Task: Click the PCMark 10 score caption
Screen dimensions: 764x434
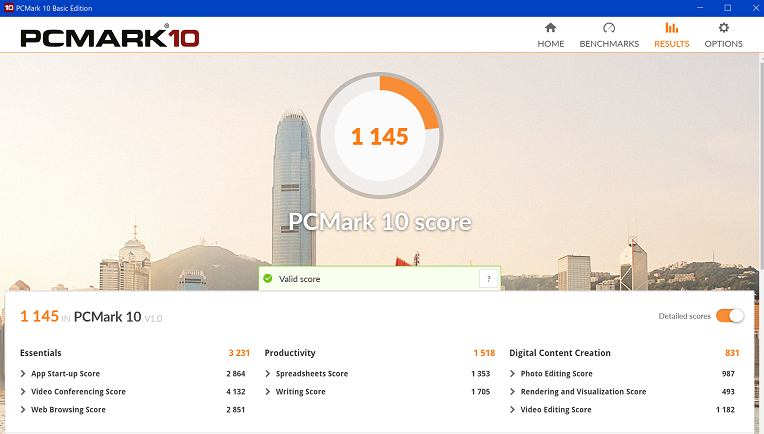Action: 380,222
